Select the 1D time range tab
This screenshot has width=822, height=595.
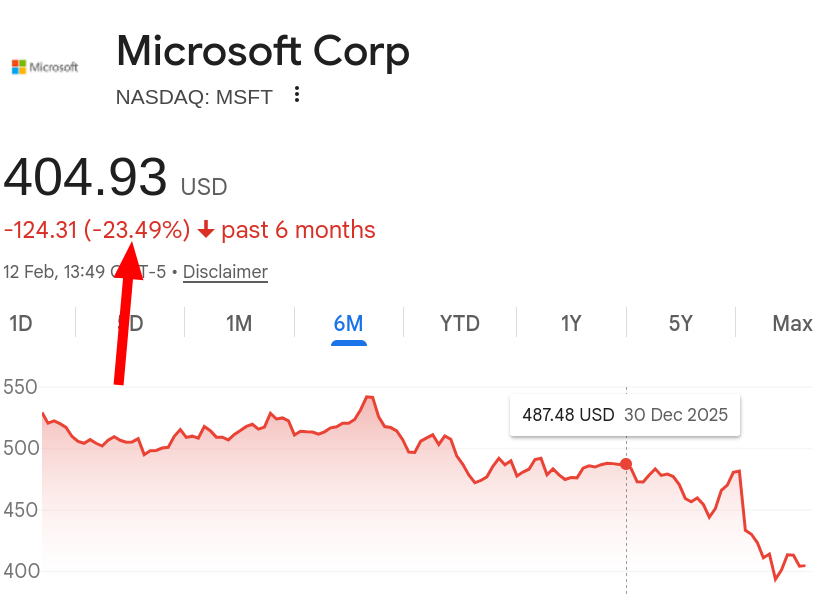22,324
